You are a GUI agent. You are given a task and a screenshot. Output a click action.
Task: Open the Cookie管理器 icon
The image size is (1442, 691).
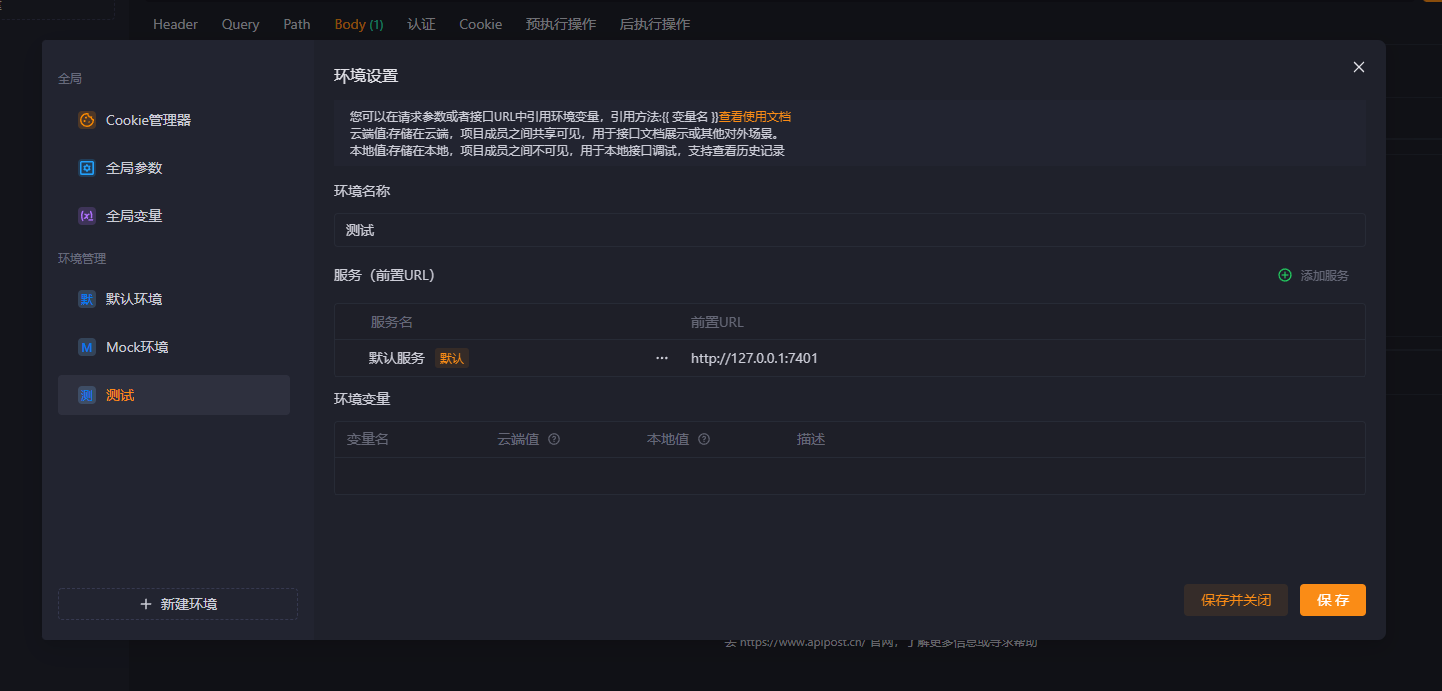(87, 120)
